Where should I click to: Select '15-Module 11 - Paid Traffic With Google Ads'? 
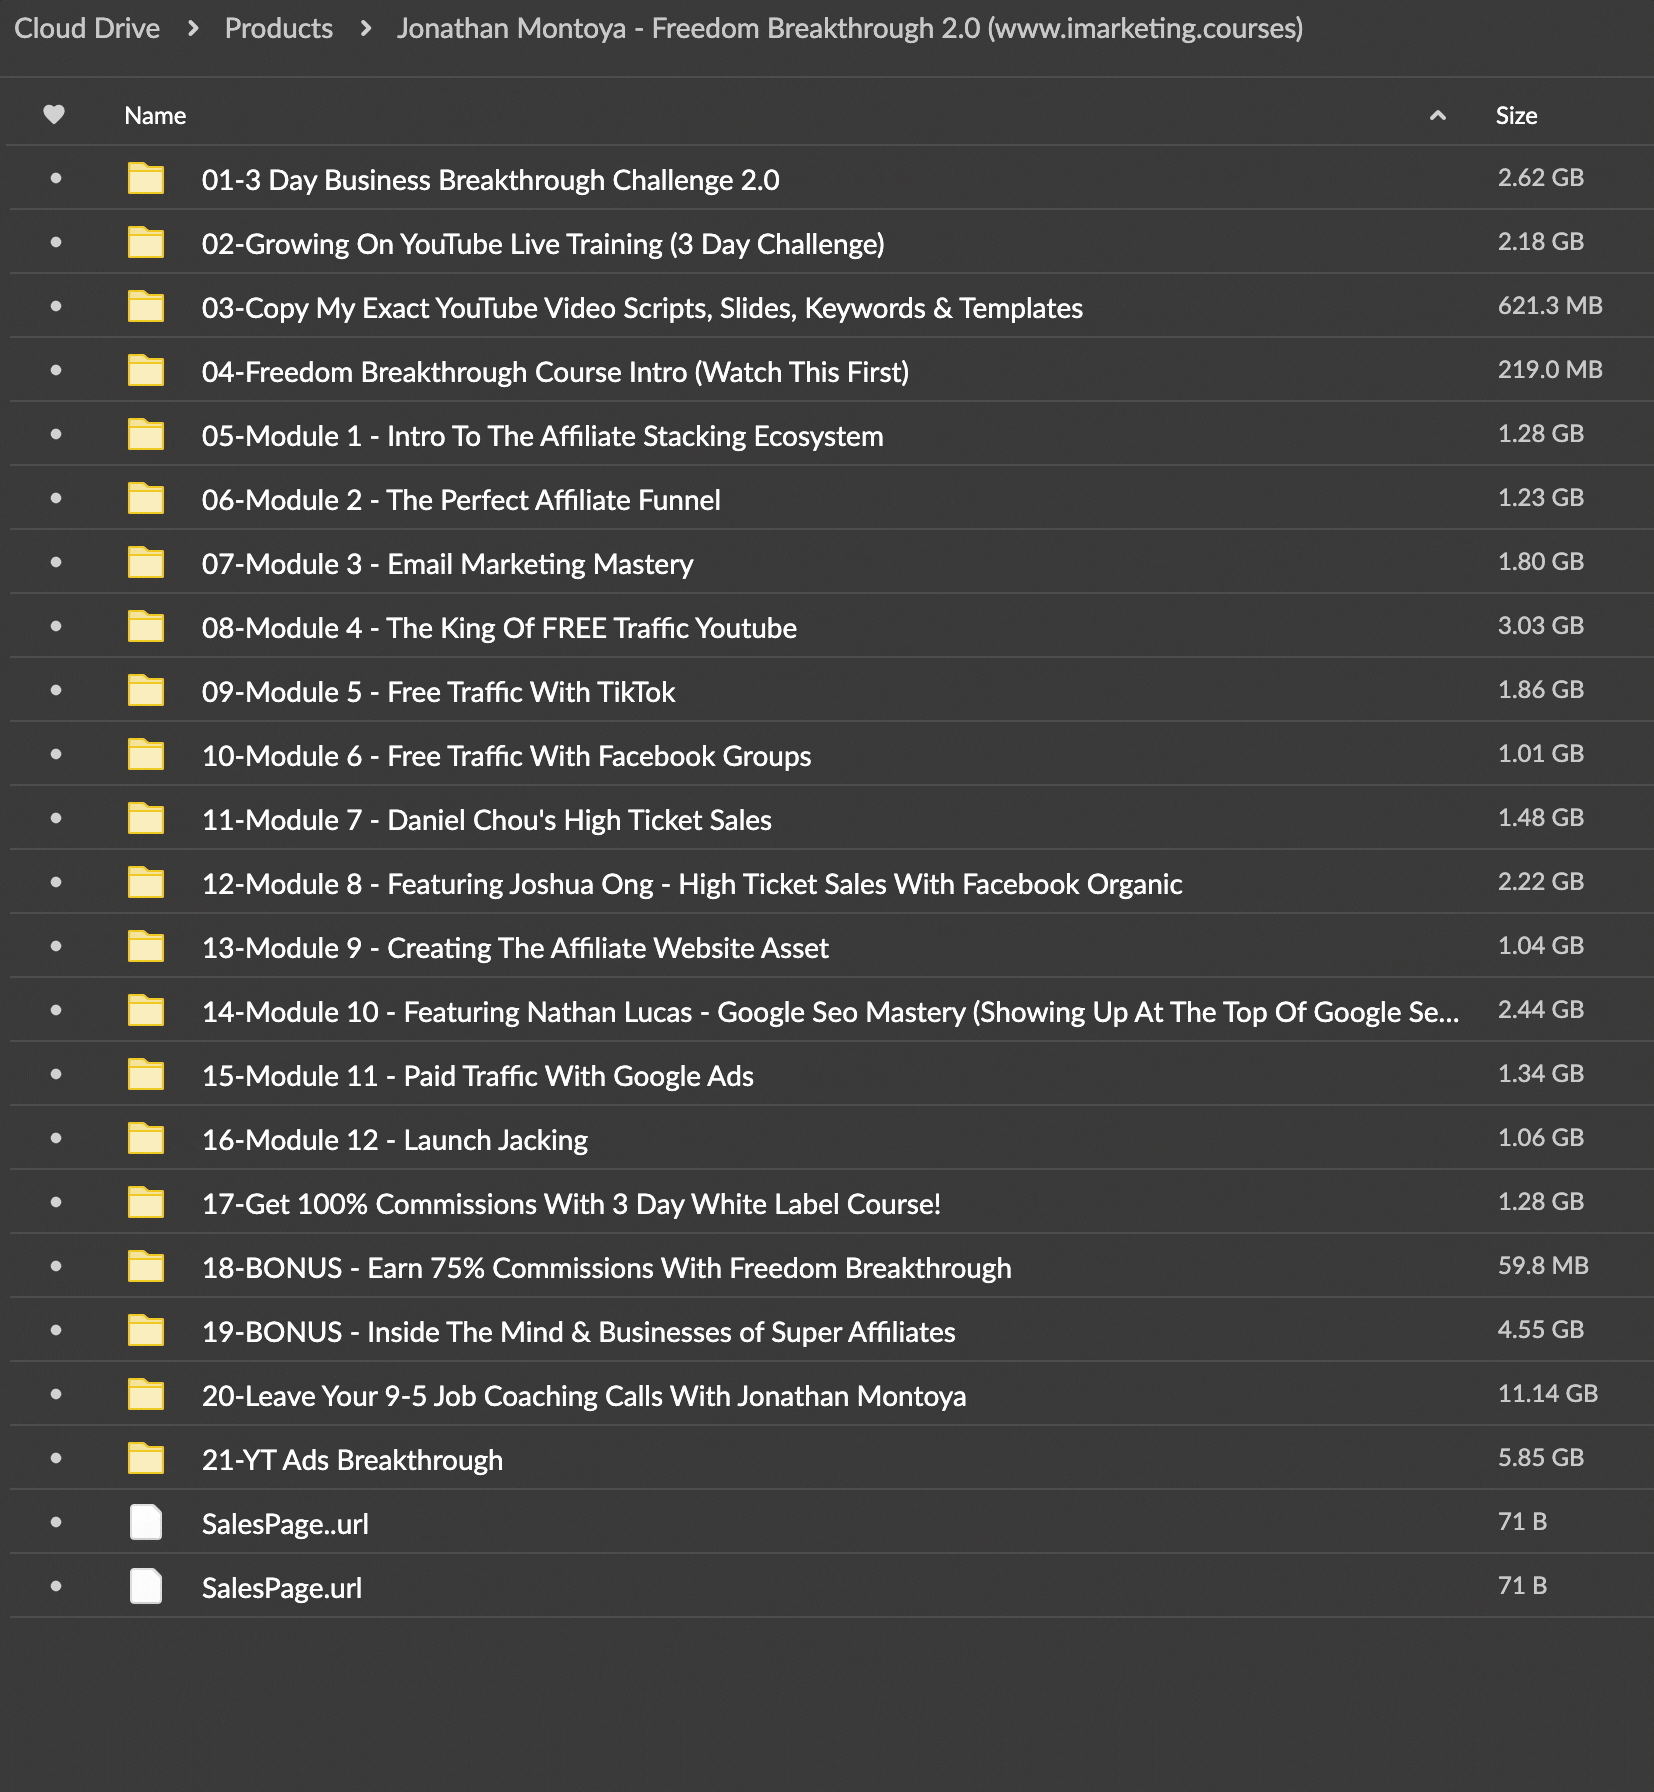point(477,1076)
